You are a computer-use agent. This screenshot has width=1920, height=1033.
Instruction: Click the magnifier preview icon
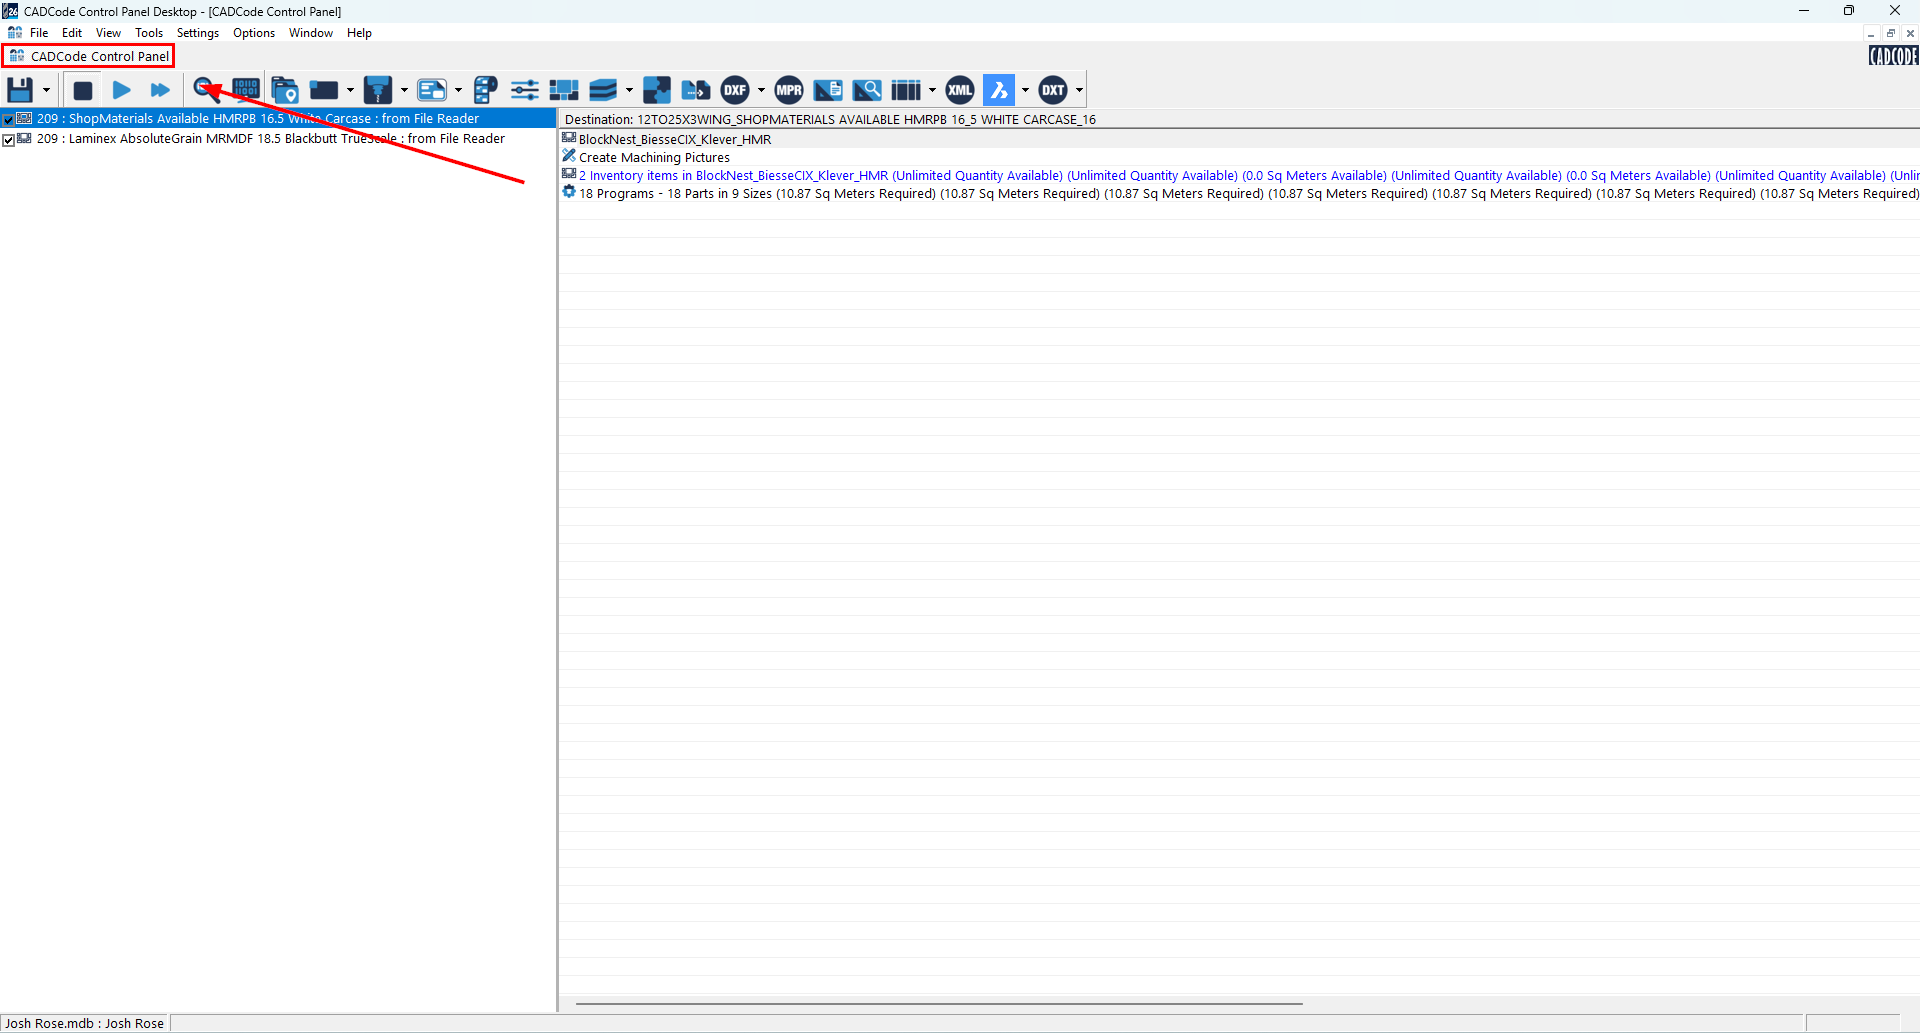click(x=207, y=90)
